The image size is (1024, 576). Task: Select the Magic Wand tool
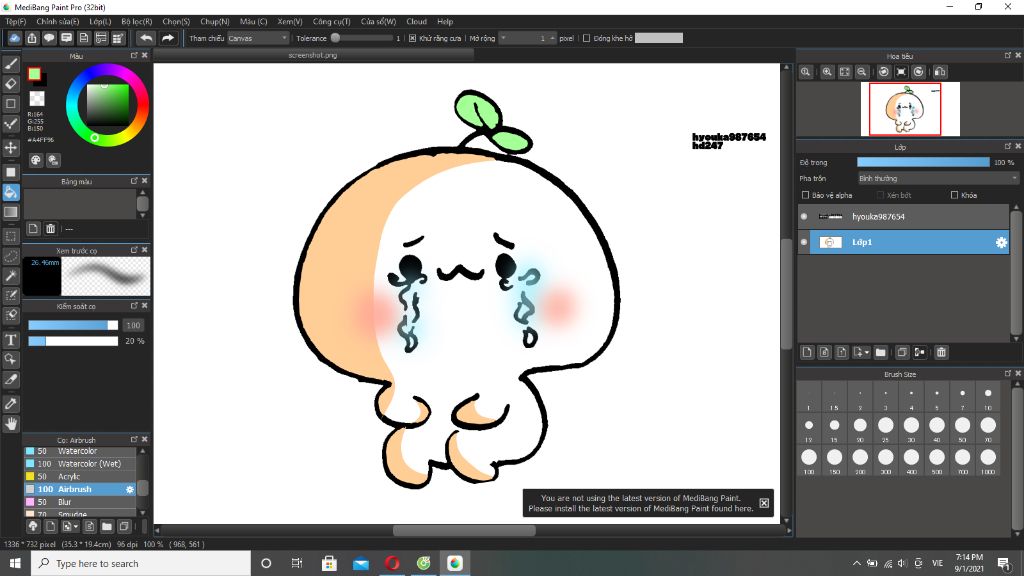click(11, 276)
